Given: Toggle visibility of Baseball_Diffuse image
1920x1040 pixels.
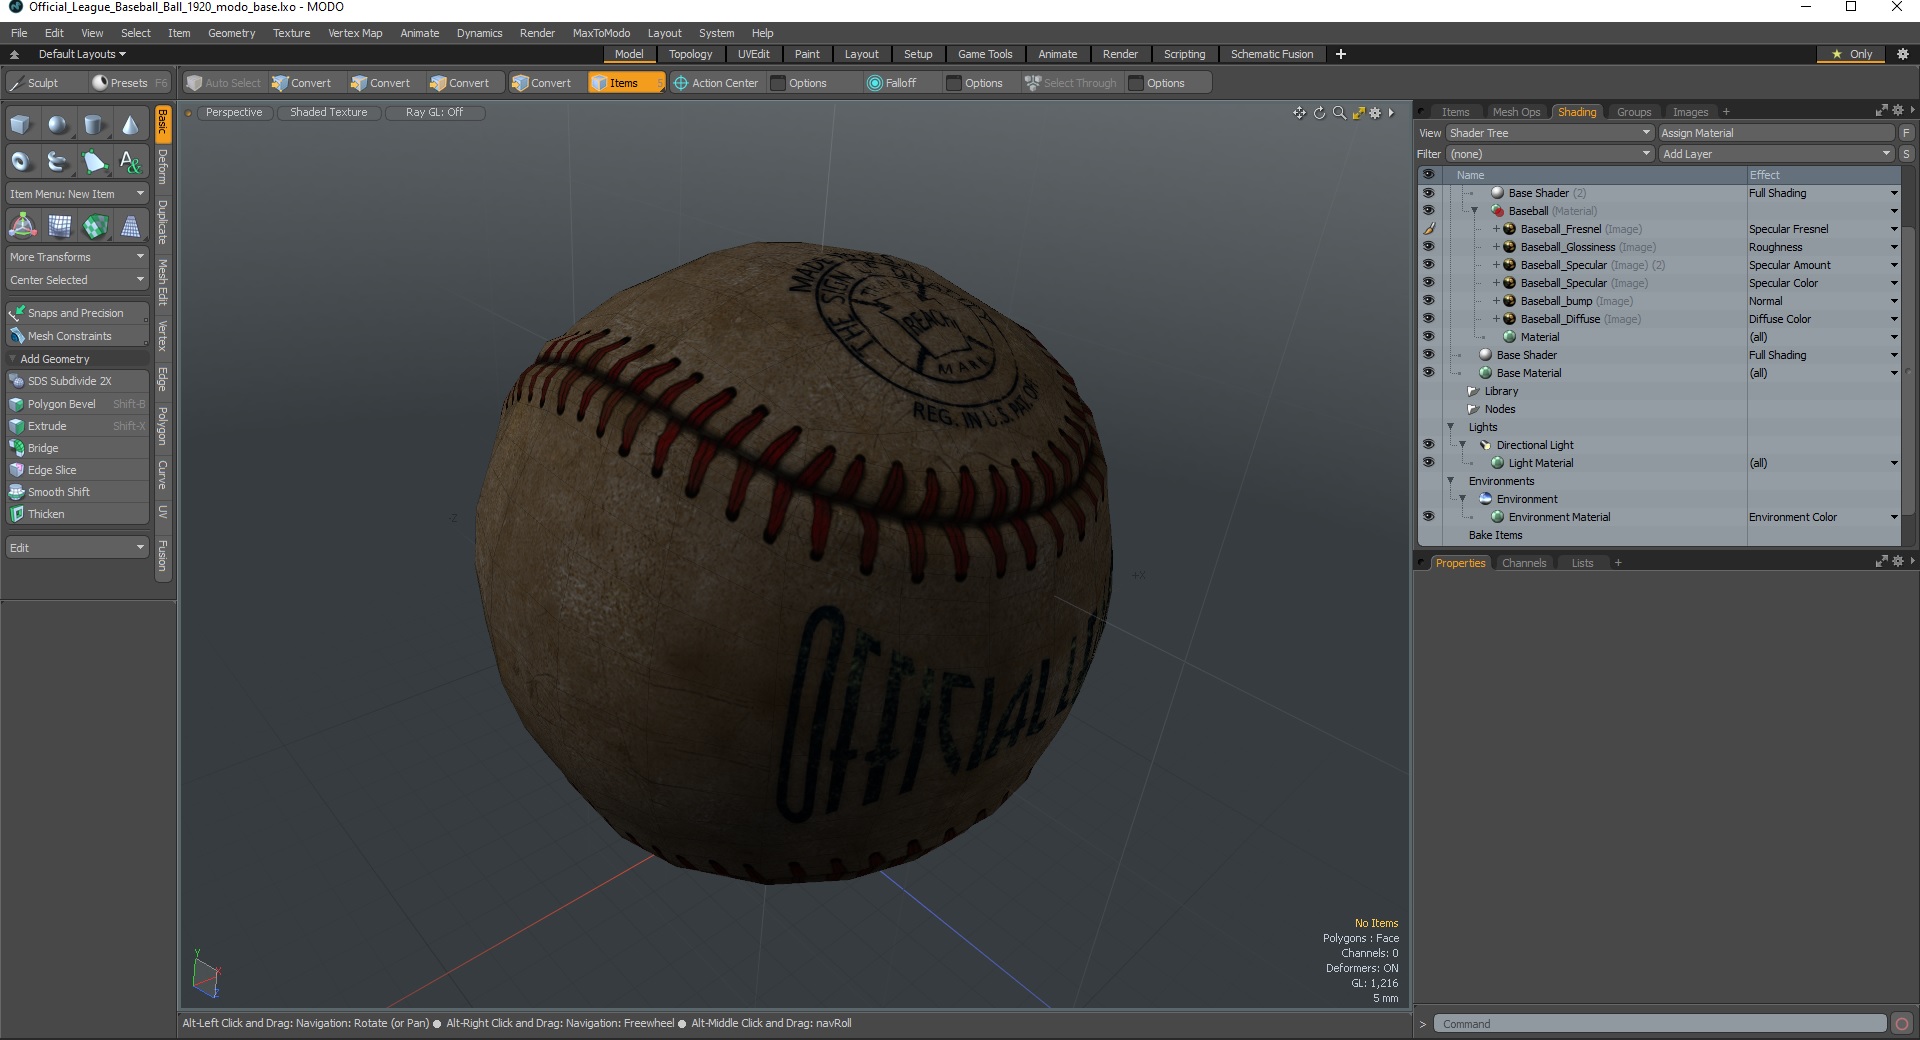Looking at the screenshot, I should coord(1428,319).
